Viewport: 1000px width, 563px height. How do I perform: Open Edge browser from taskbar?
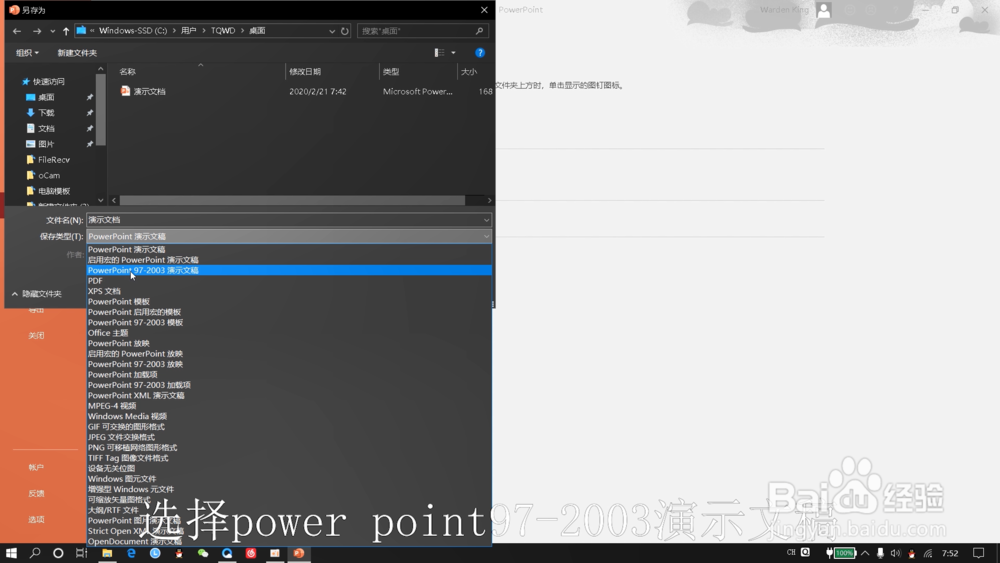[x=131, y=553]
